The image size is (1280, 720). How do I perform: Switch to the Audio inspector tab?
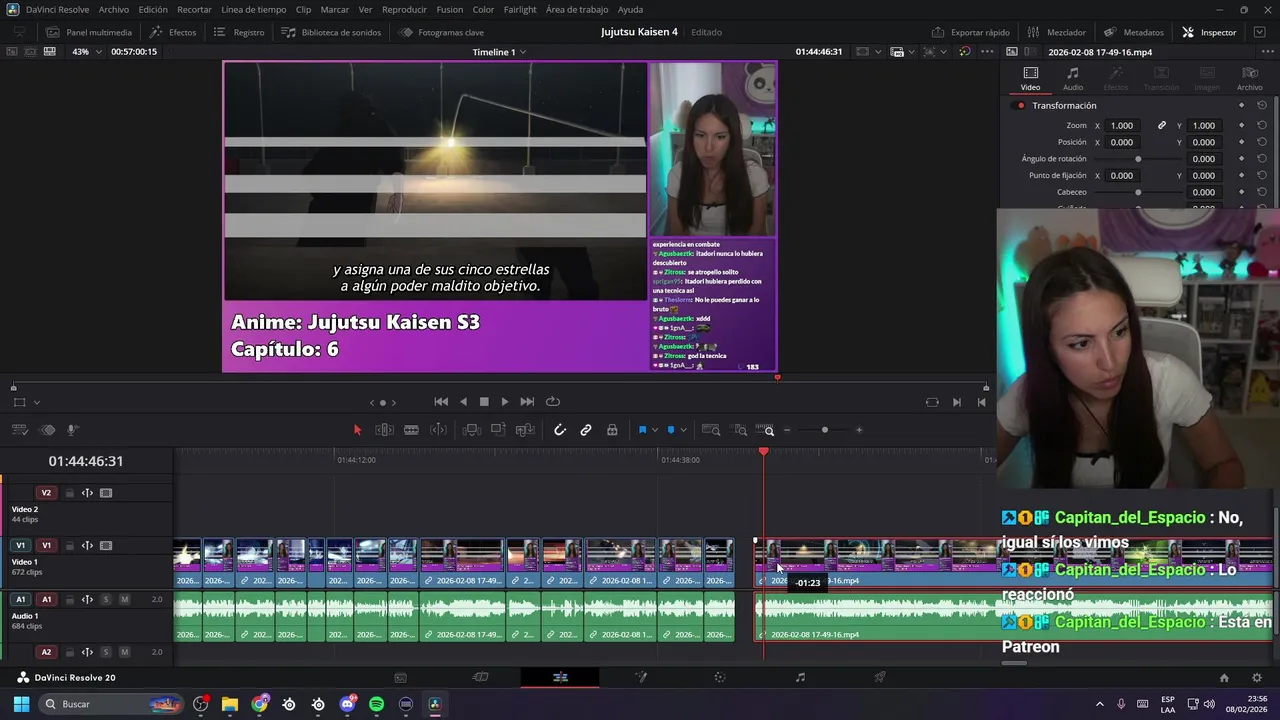[1073, 78]
